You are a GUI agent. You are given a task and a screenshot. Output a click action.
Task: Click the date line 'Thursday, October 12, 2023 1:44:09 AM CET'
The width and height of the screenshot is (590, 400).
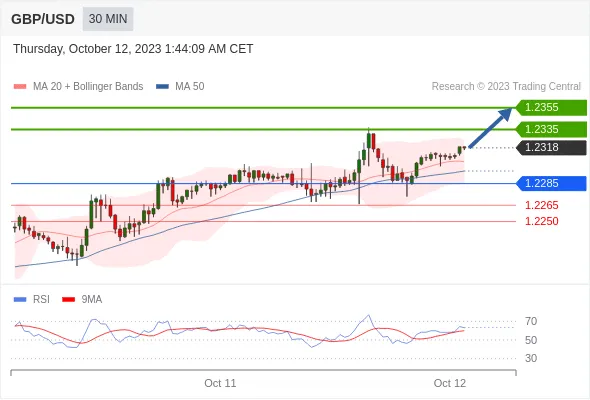(x=133, y=49)
